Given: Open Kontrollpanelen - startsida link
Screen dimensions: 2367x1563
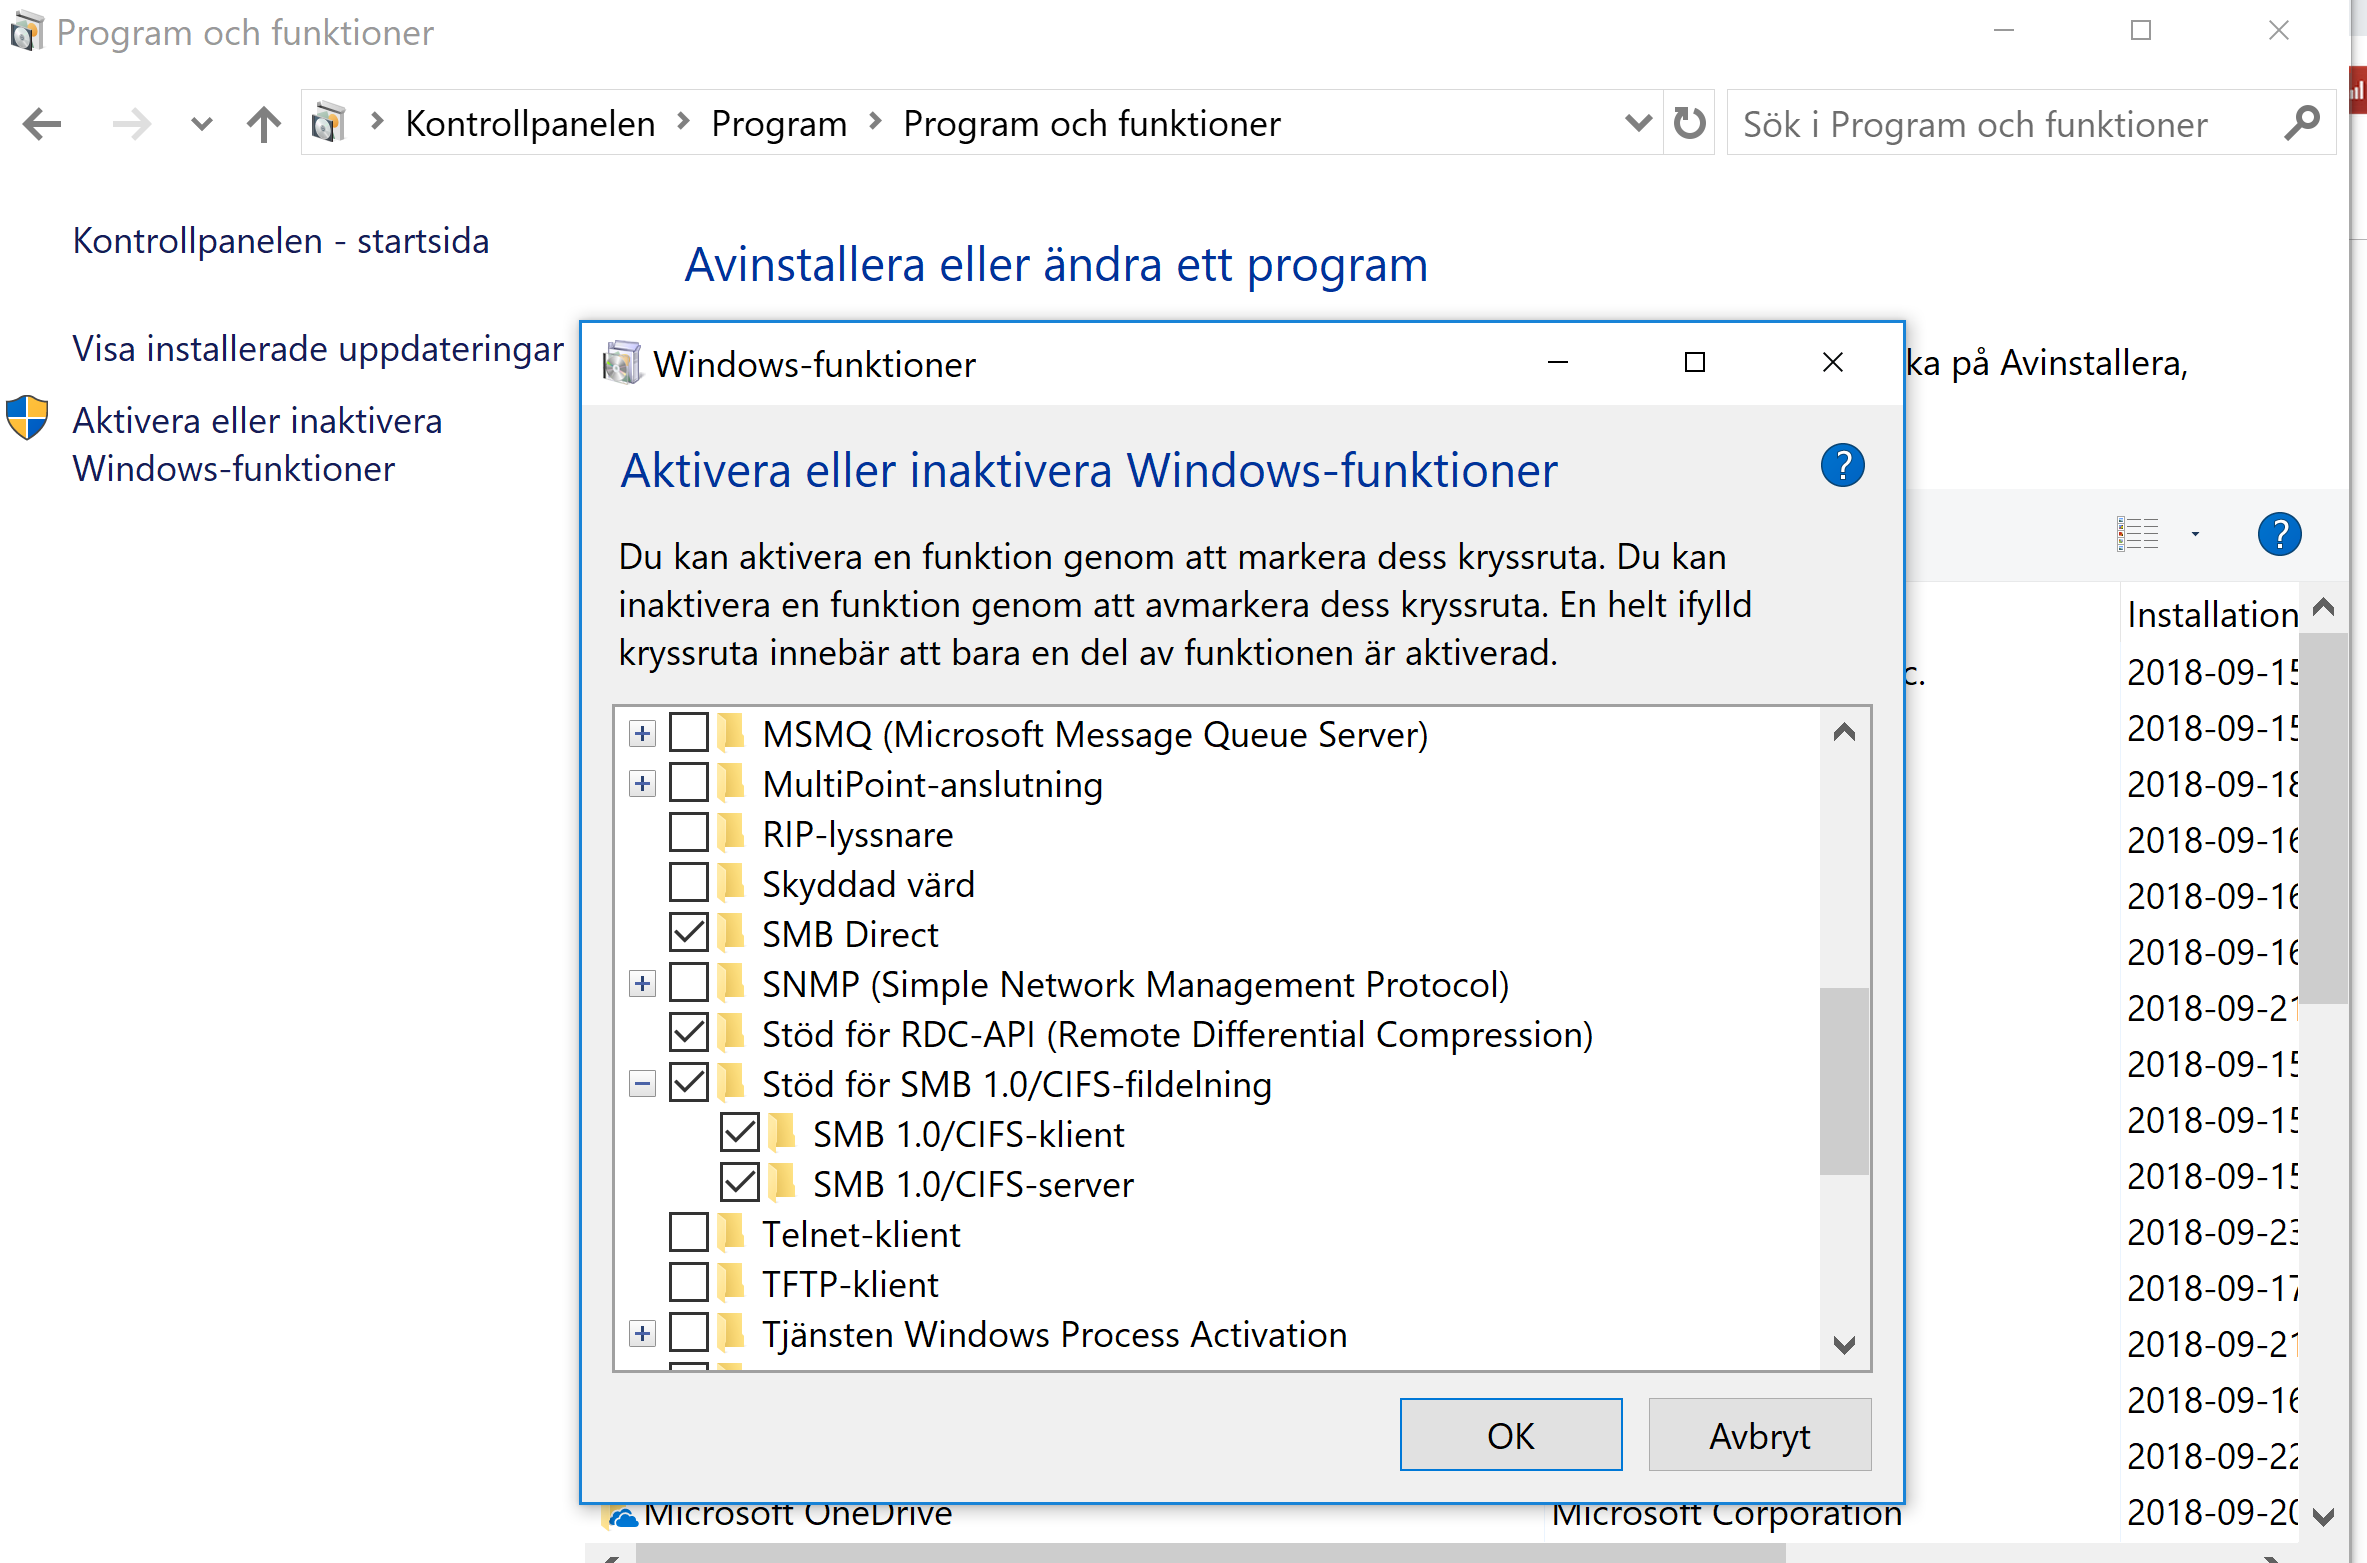Looking at the screenshot, I should (281, 241).
